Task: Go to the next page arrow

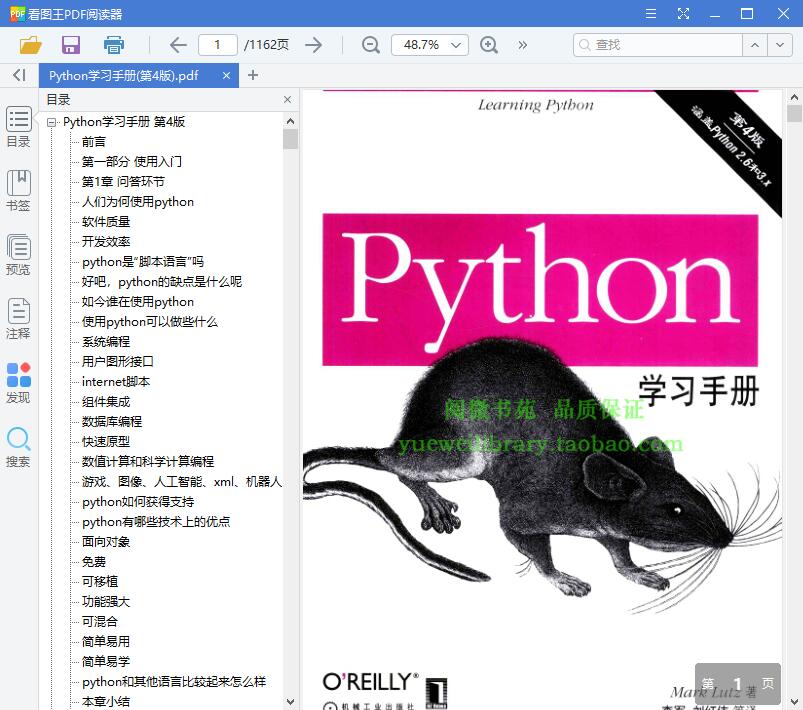Action: (313, 45)
